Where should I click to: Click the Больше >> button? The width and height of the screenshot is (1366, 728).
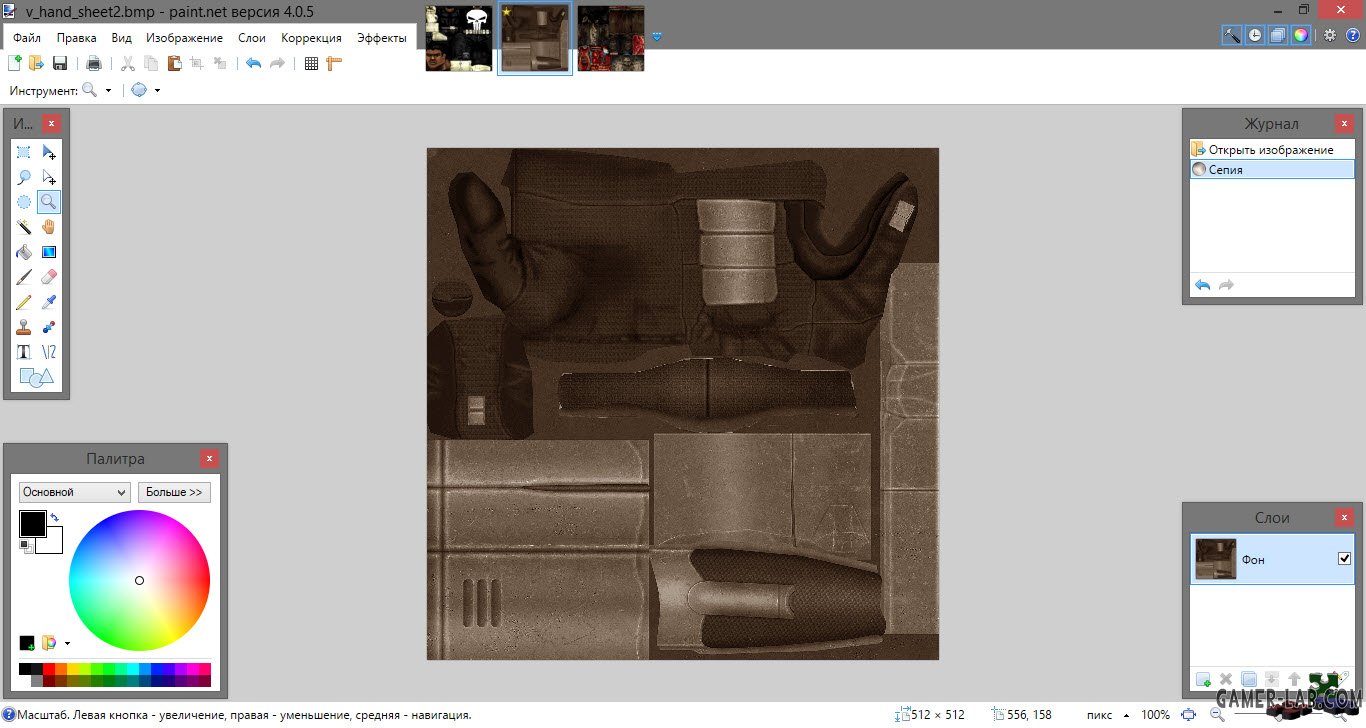click(x=174, y=492)
